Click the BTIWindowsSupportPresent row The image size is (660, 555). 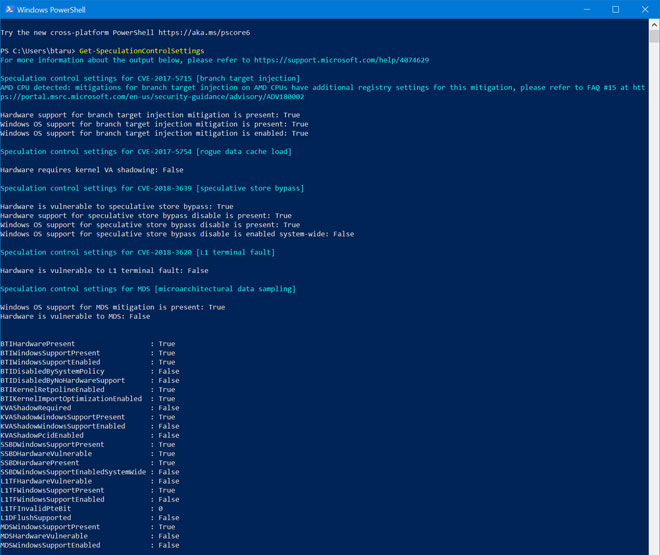pos(88,353)
